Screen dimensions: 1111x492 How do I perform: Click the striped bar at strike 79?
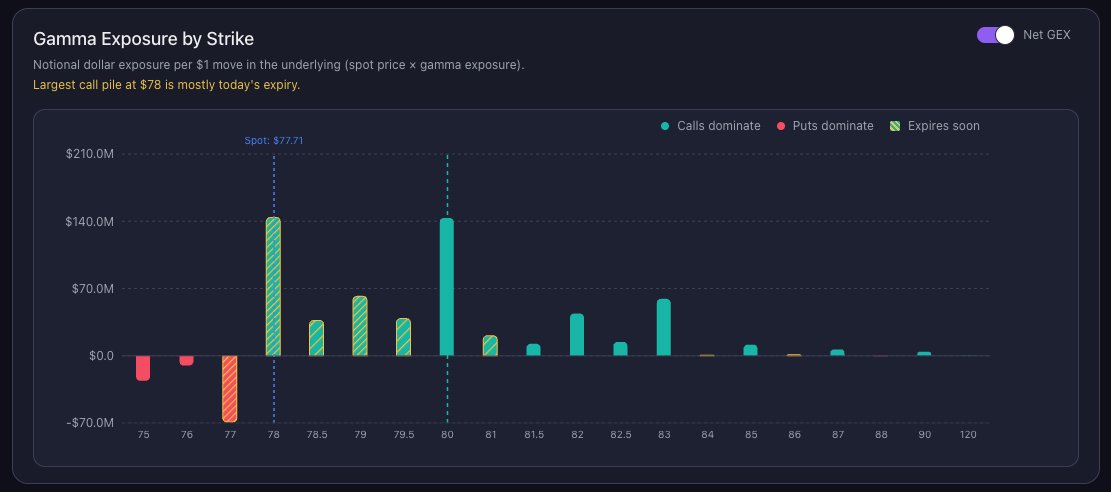click(360, 326)
